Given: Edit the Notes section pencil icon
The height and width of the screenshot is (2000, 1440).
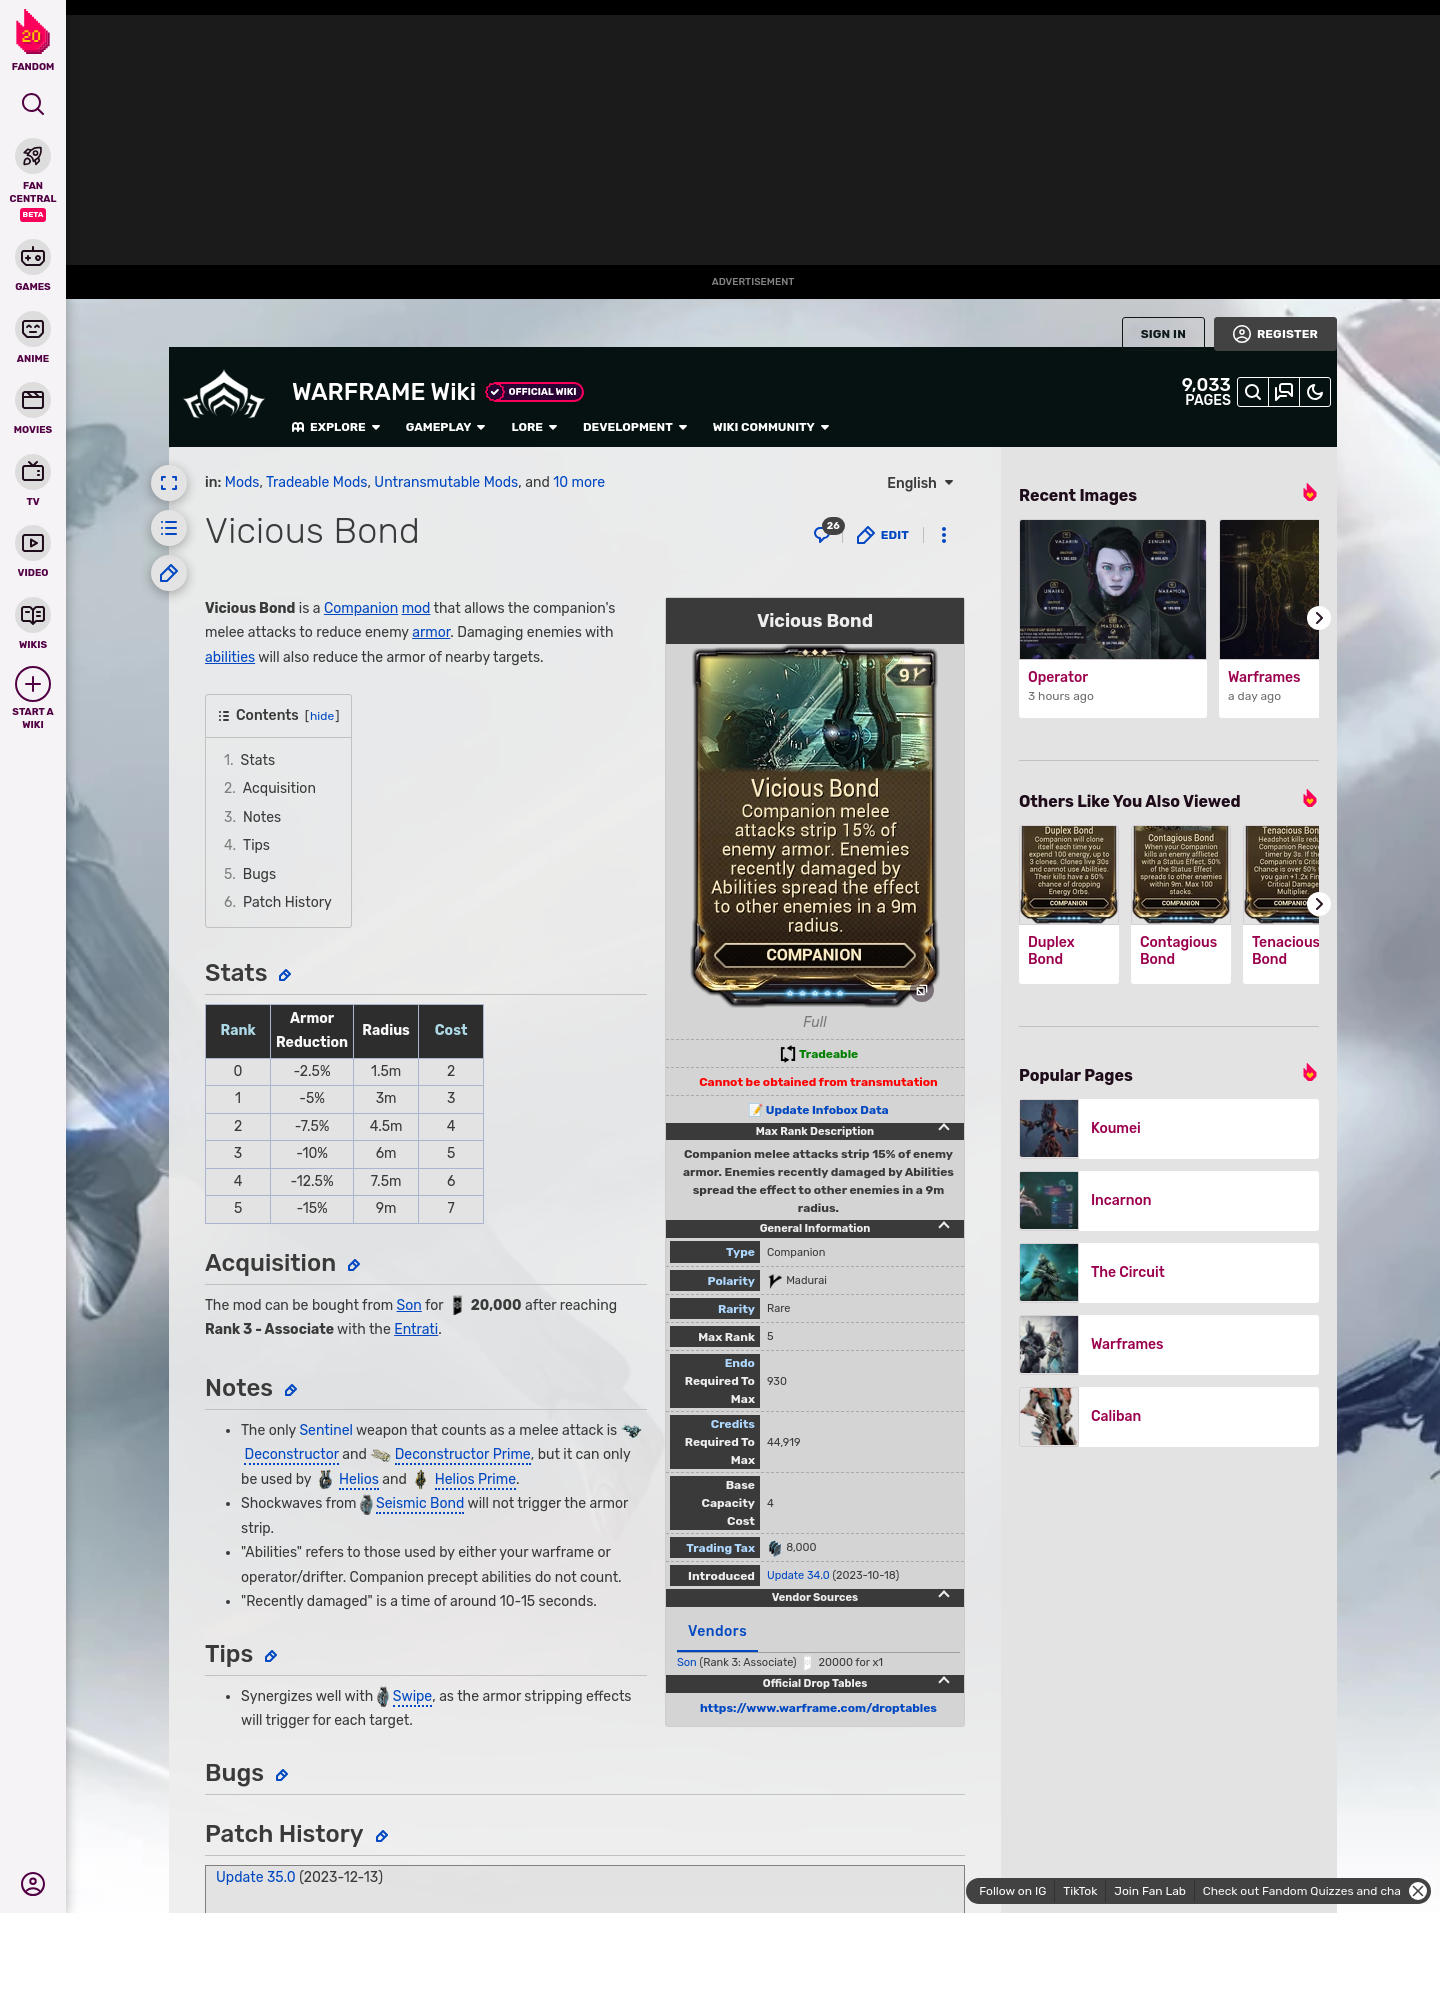Looking at the screenshot, I should 290,1390.
